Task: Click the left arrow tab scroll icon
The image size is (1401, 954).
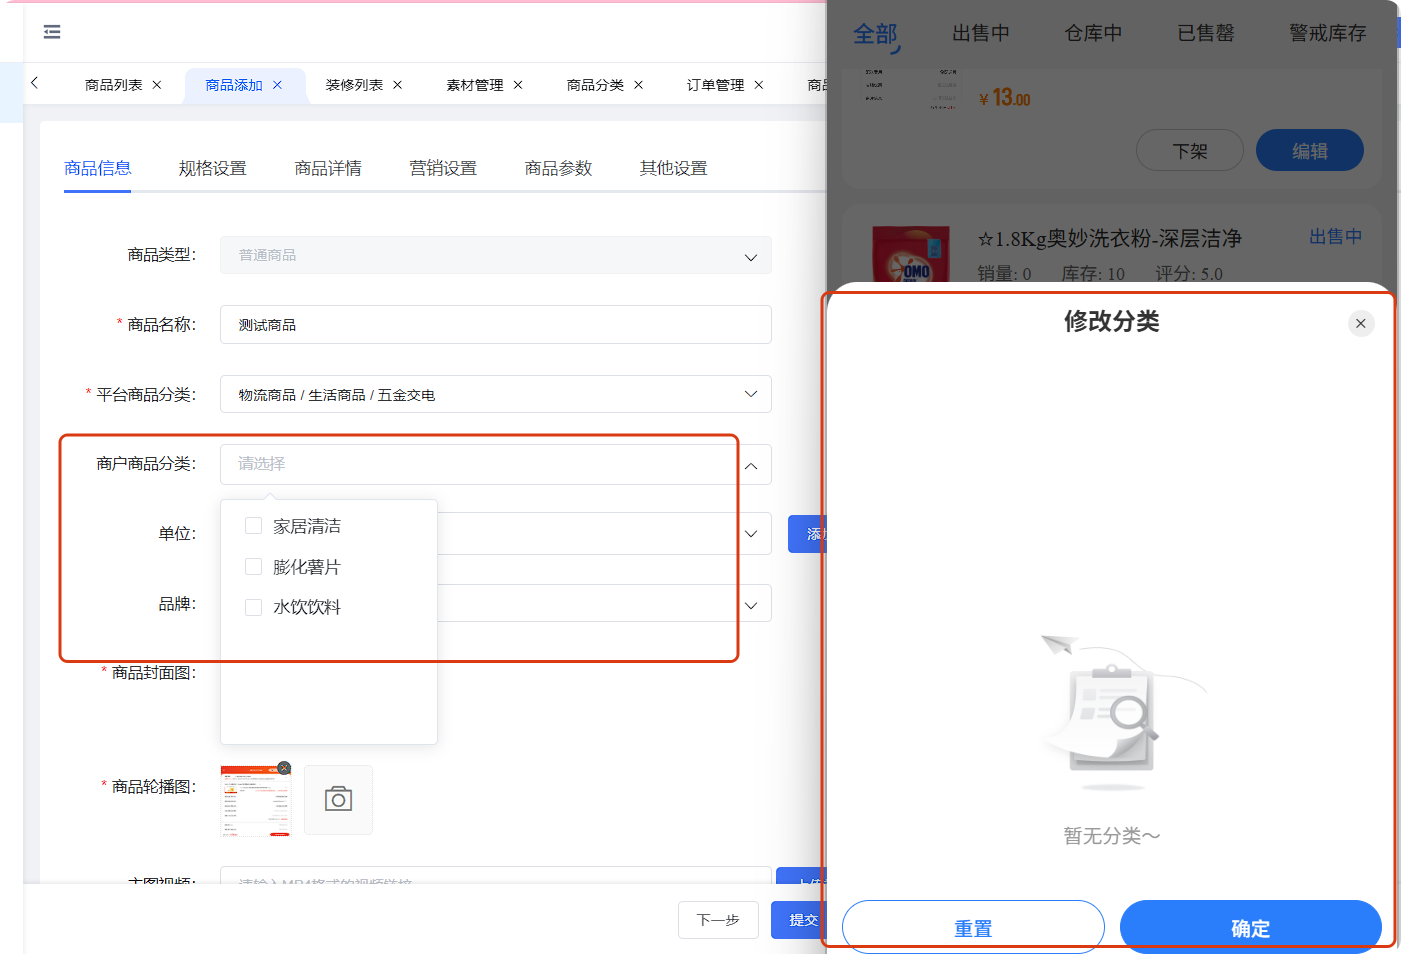Action: click(35, 83)
